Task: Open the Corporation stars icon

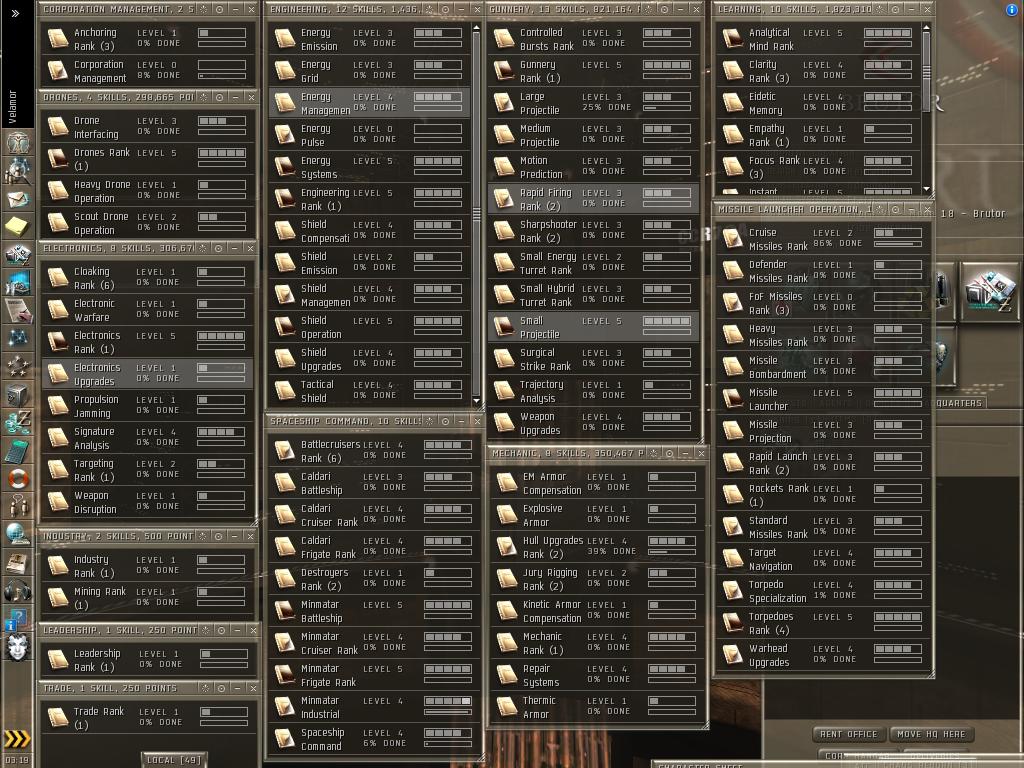Action: [18, 366]
